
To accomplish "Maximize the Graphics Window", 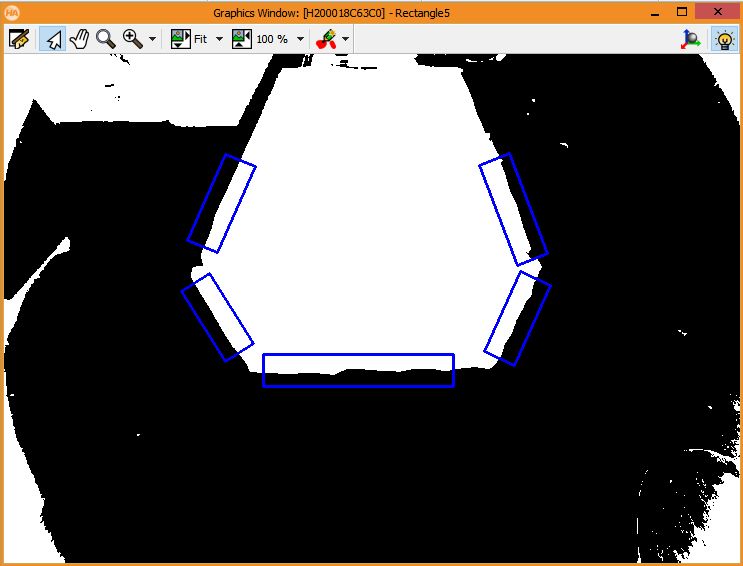I will [x=681, y=12].
